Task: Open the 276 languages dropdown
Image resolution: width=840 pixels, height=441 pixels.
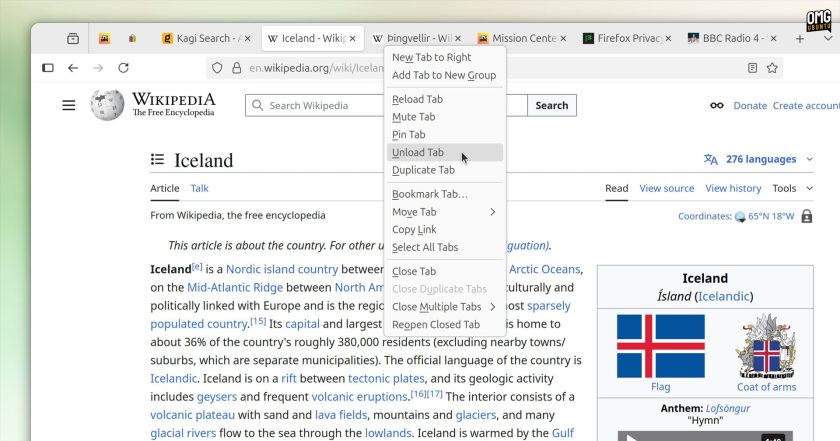Action: click(759, 159)
